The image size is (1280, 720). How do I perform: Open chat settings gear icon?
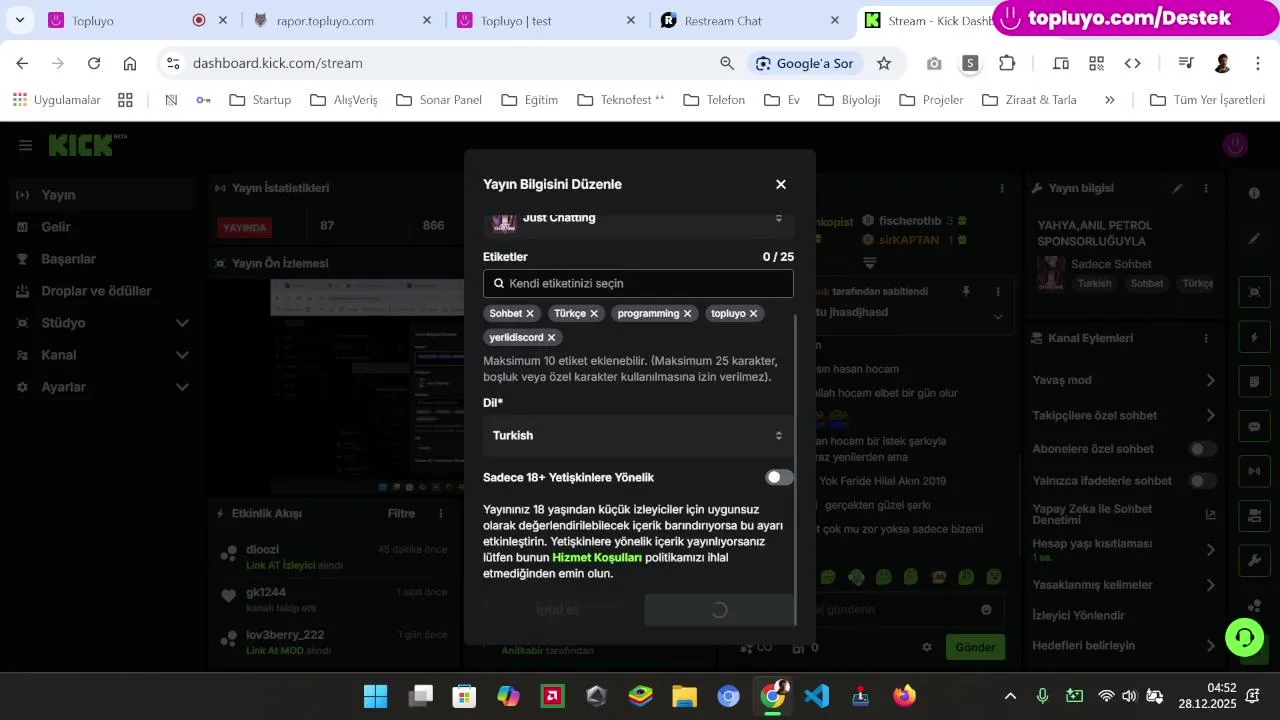927,648
